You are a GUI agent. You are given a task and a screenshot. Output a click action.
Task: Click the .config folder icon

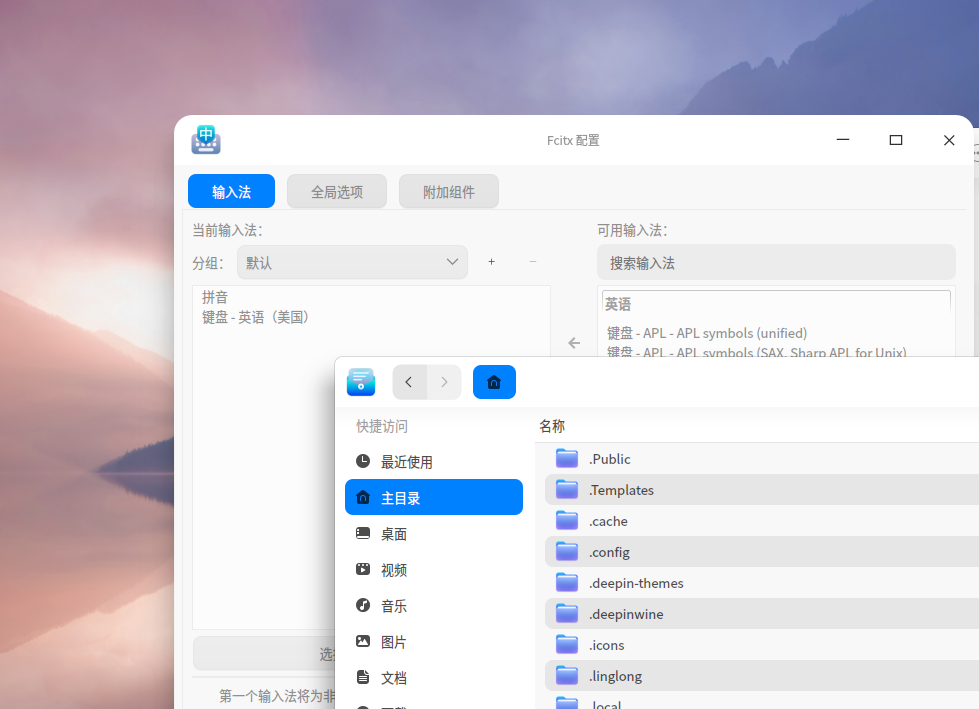[x=567, y=552]
